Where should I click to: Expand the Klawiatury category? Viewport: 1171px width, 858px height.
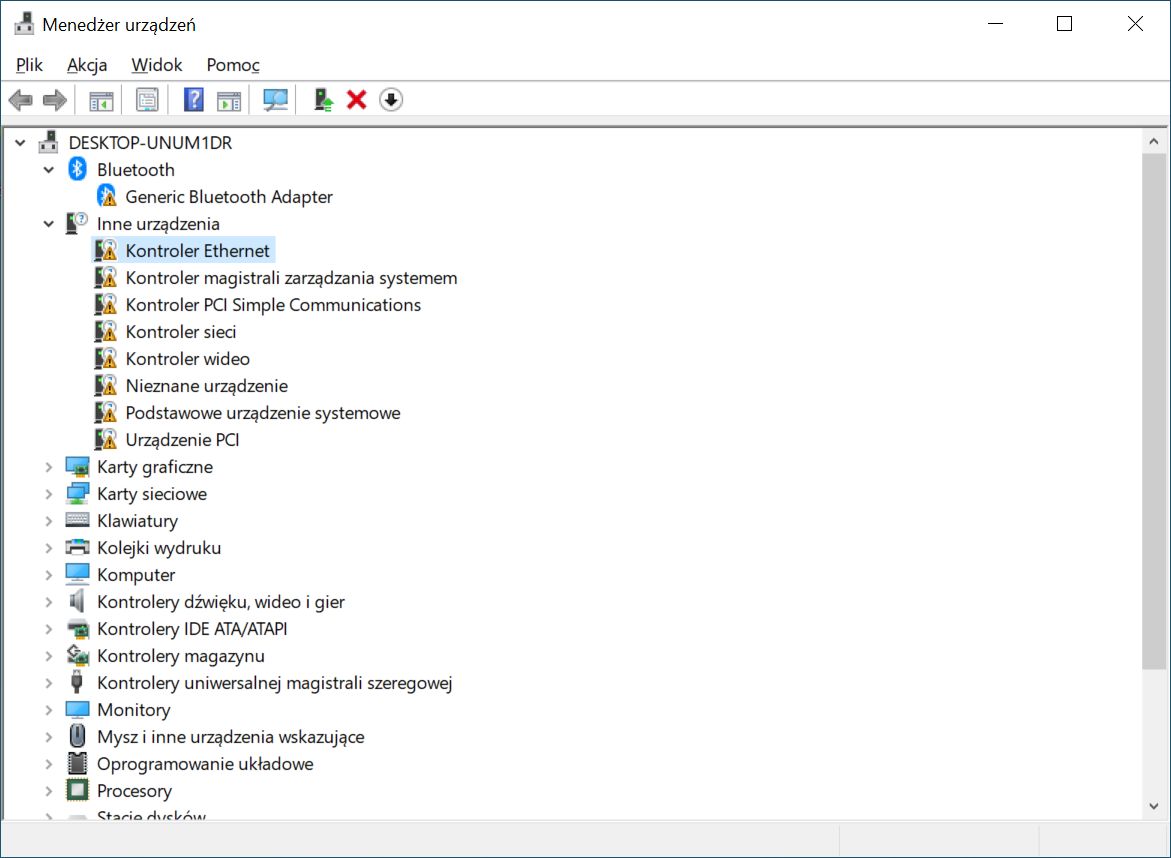click(49, 520)
